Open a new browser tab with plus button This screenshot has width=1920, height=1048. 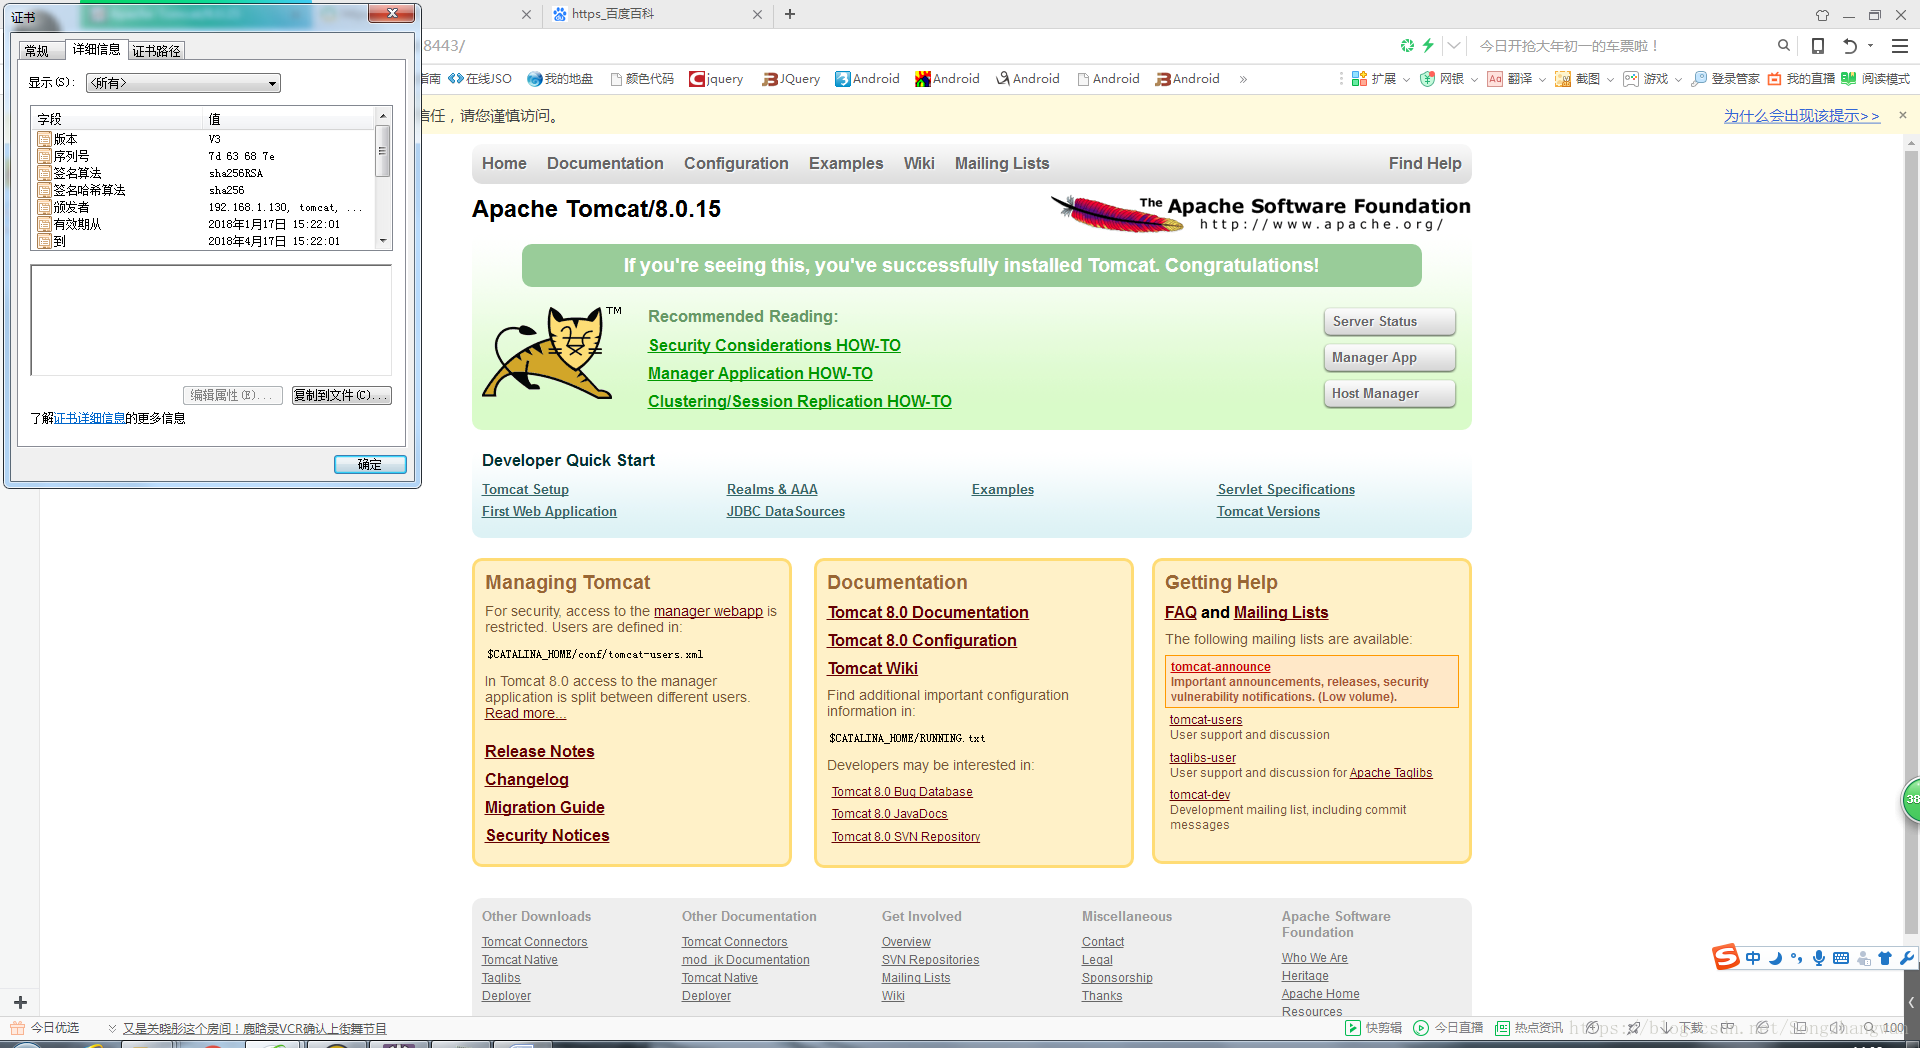pos(790,14)
